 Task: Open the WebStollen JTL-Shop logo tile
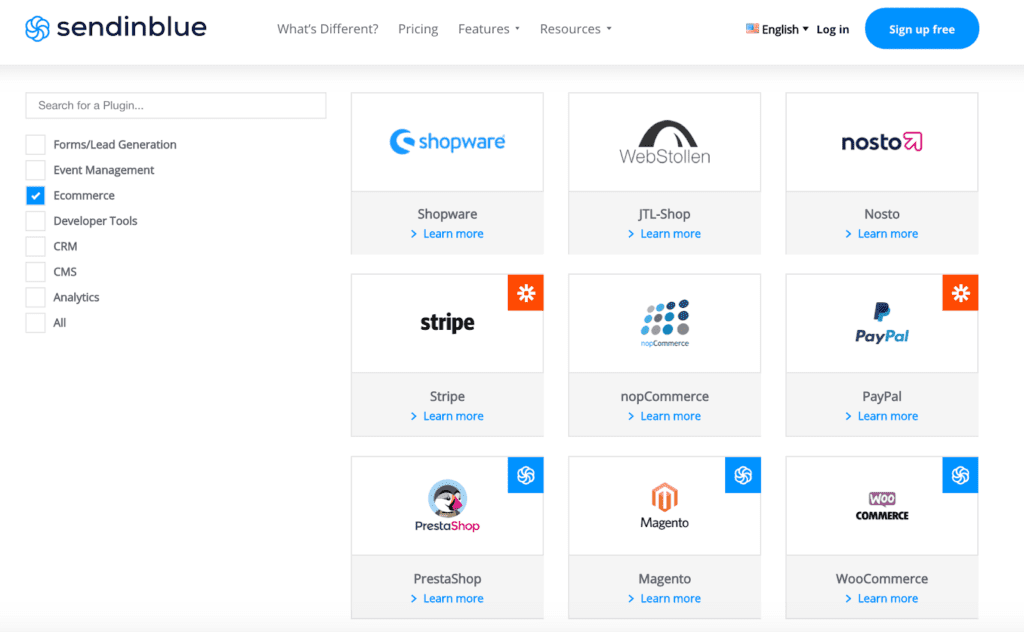click(x=665, y=142)
